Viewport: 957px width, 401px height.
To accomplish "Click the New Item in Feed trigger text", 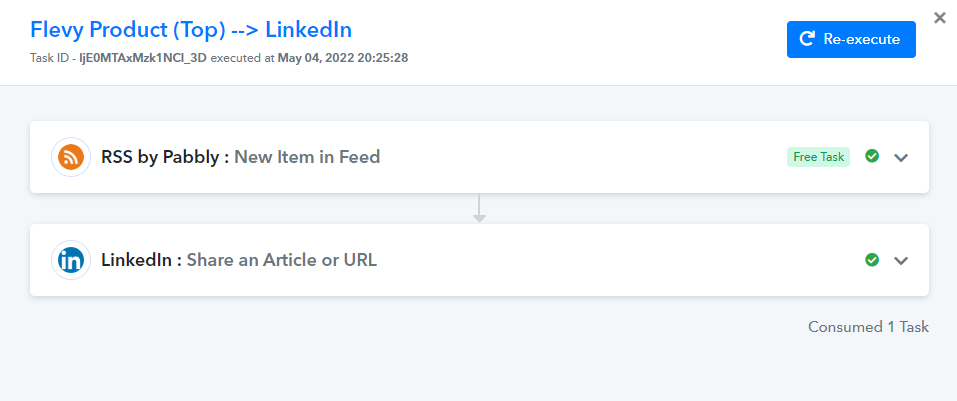I will click(308, 157).
